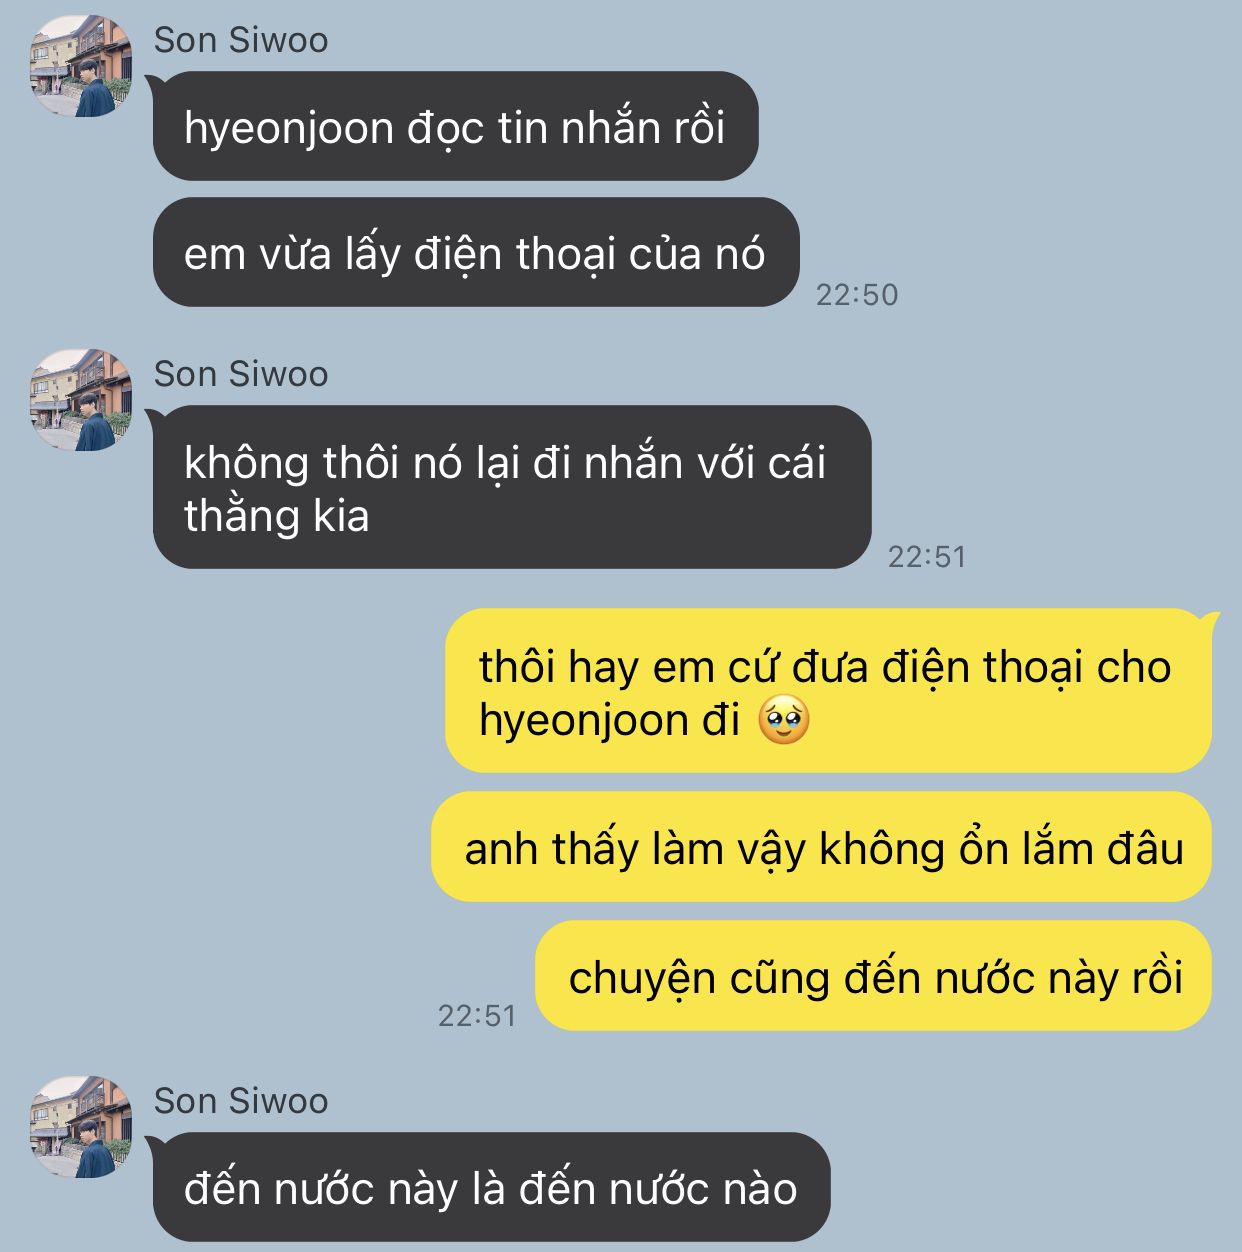The height and width of the screenshot is (1252, 1242).
Task: Open the Son Siwoo name above last message
Action: 241,1101
